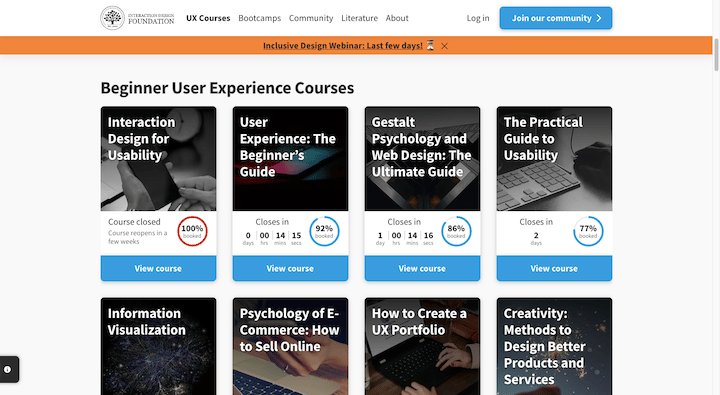Click the 86% booked progress circle
This screenshot has height=395, width=720.
point(456,231)
